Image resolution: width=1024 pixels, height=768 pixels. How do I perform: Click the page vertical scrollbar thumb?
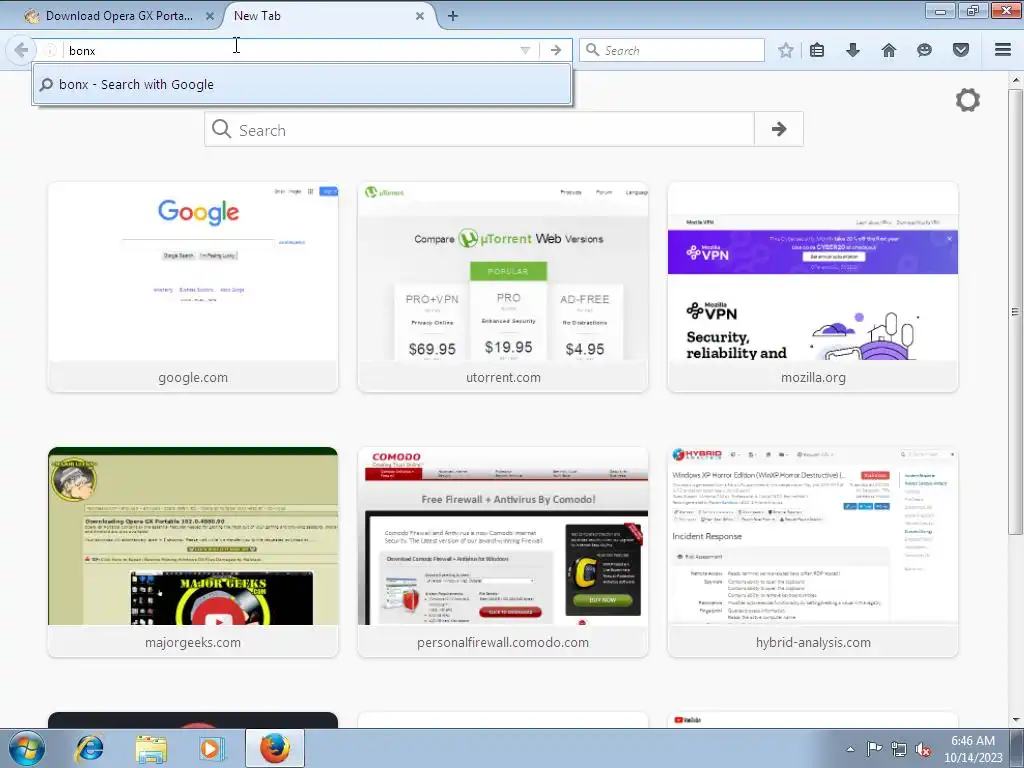[1015, 312]
